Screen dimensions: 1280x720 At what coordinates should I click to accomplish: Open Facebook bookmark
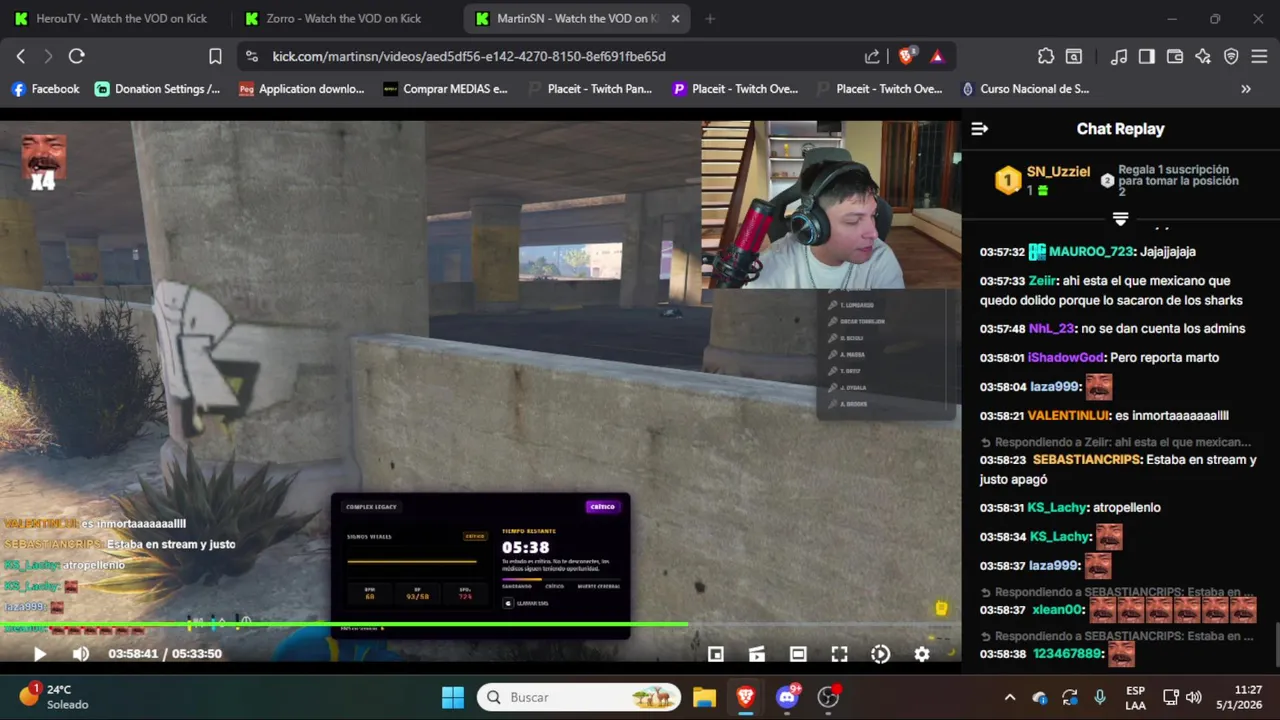[45, 89]
